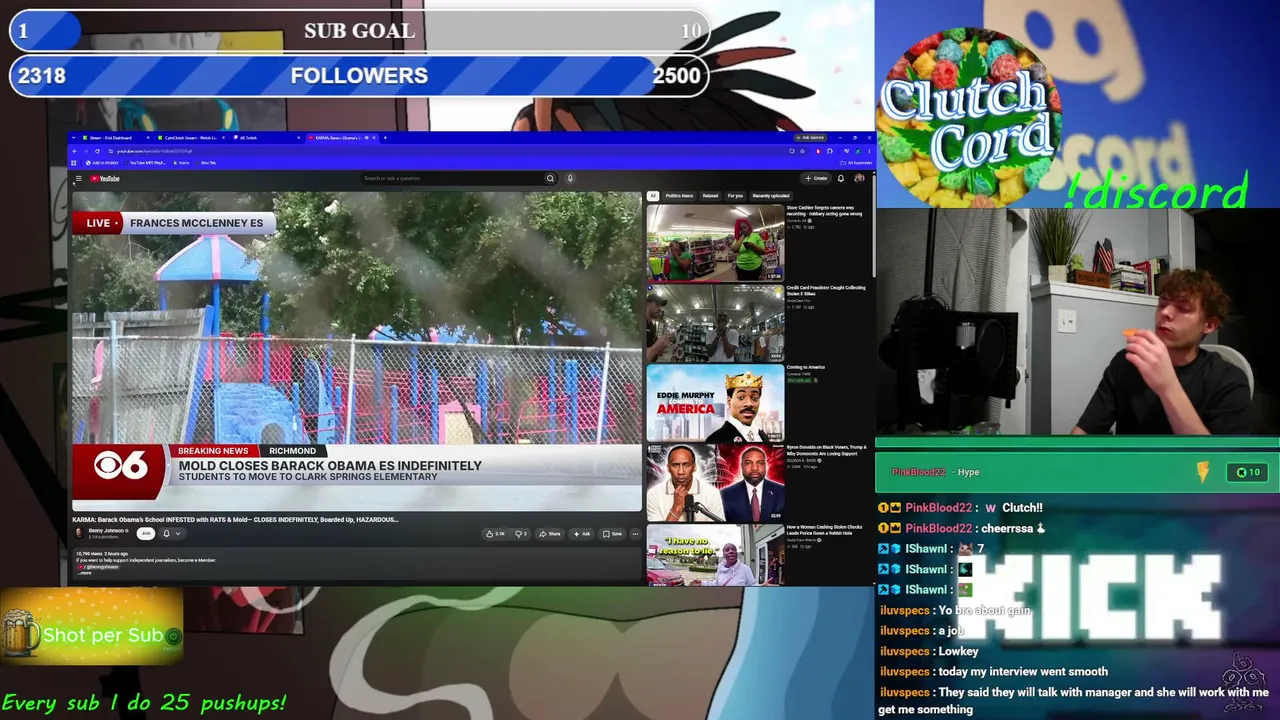The image size is (1280, 720).
Task: Select the Related filter chip
Action: click(x=710, y=196)
